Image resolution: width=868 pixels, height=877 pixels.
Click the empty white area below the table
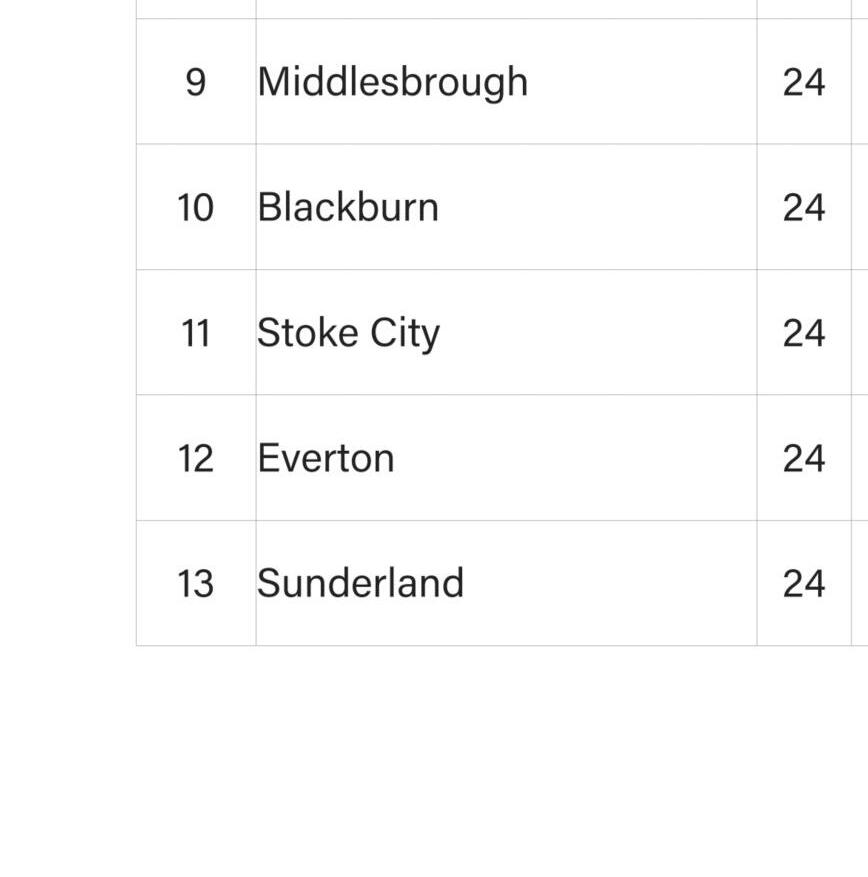[x=434, y=760]
